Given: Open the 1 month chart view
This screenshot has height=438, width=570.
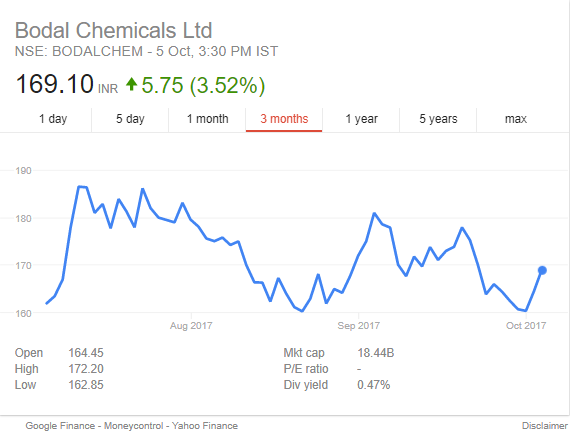Looking at the screenshot, I should (x=207, y=119).
